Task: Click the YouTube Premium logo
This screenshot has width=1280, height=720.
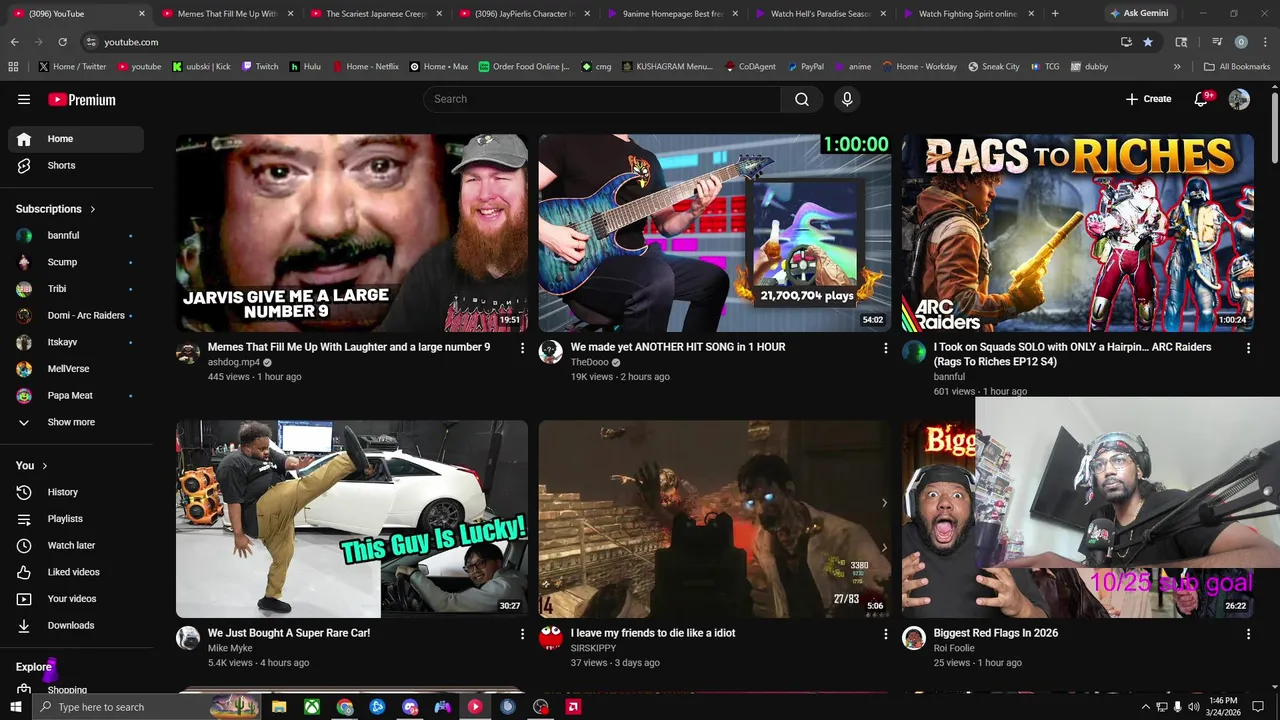Action: click(x=82, y=99)
